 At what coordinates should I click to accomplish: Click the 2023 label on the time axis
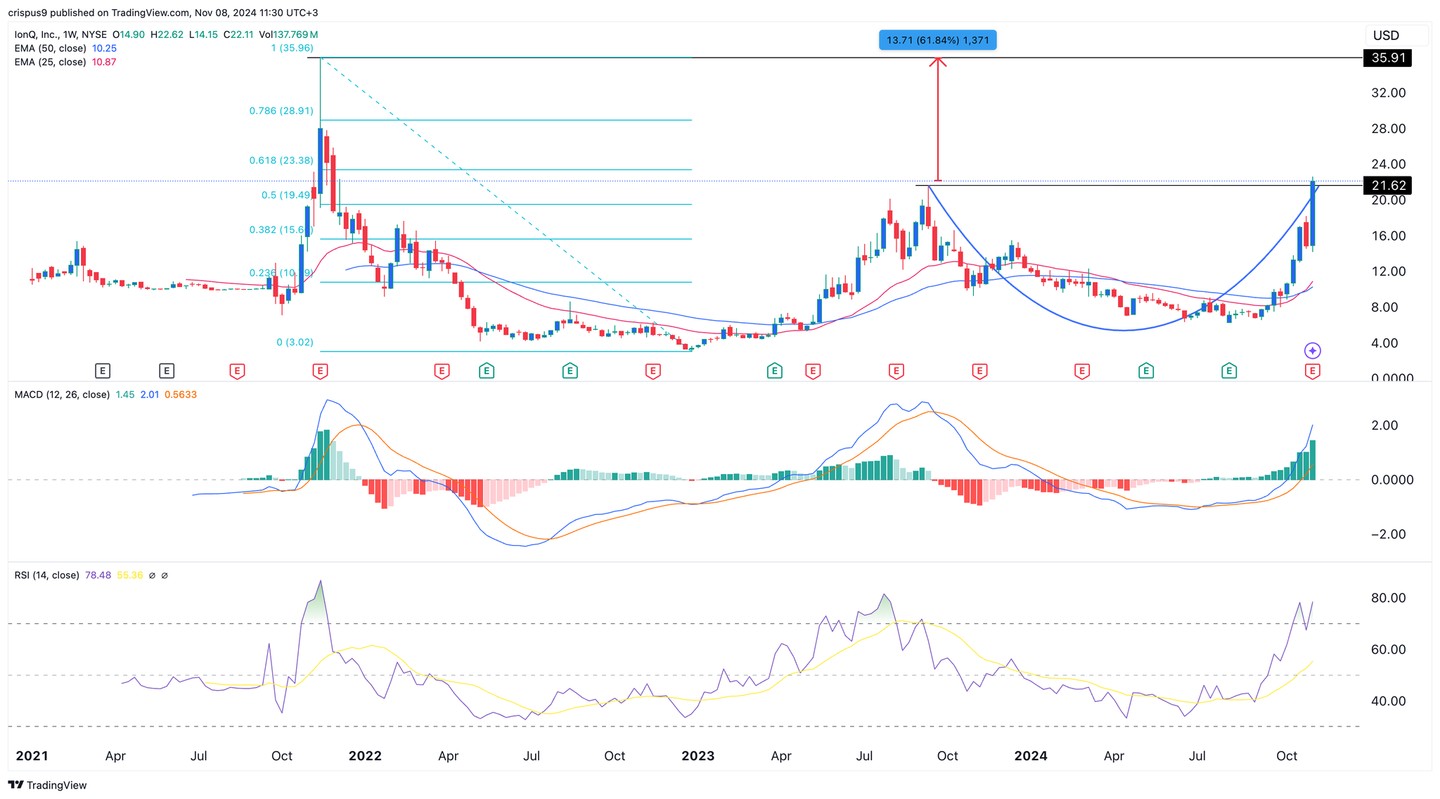point(697,756)
